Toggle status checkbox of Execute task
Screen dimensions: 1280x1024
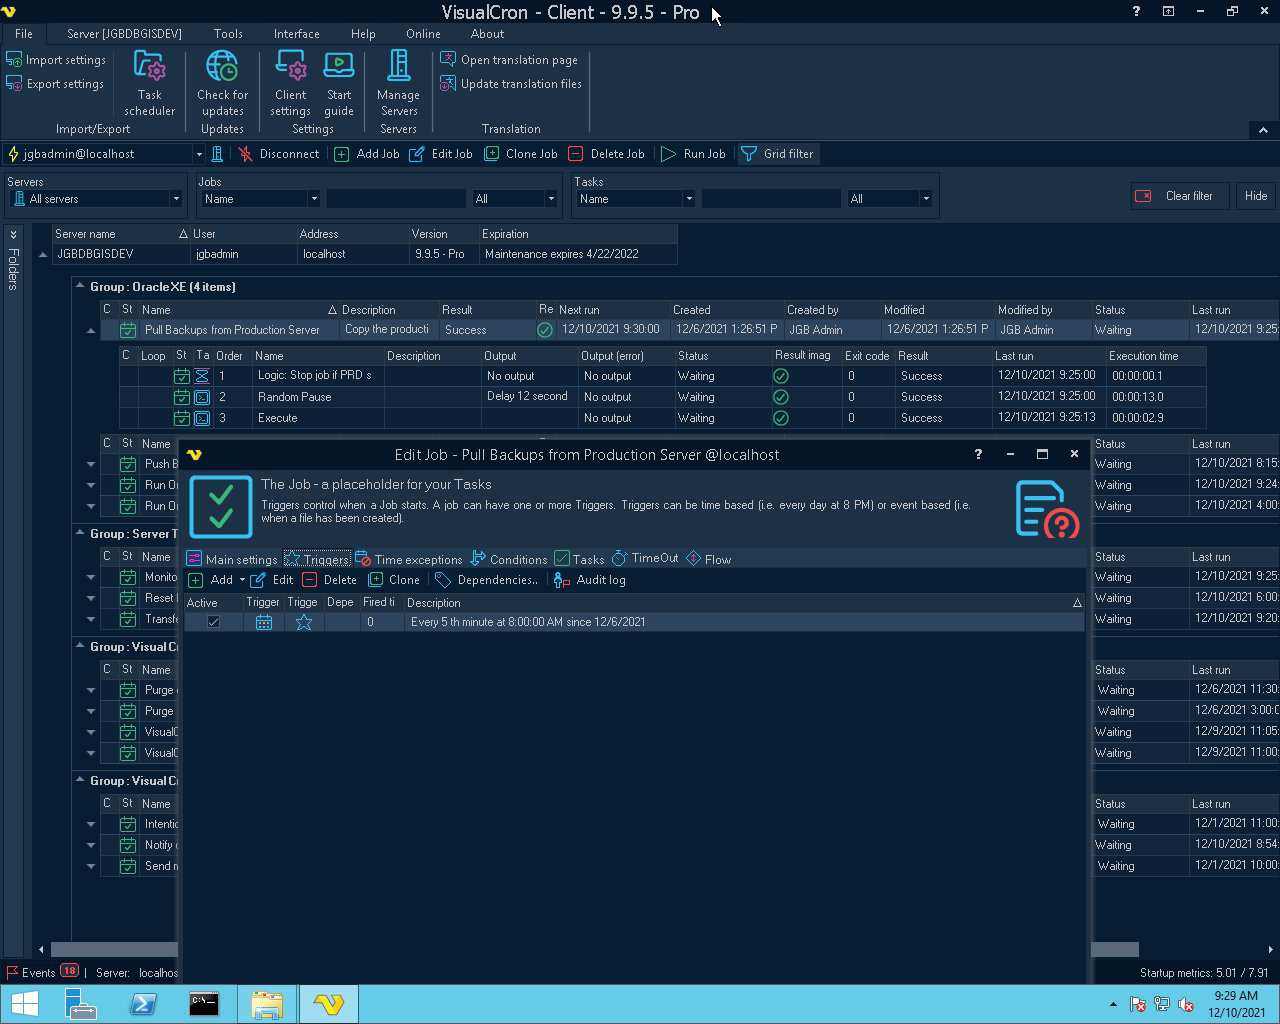[181, 418]
